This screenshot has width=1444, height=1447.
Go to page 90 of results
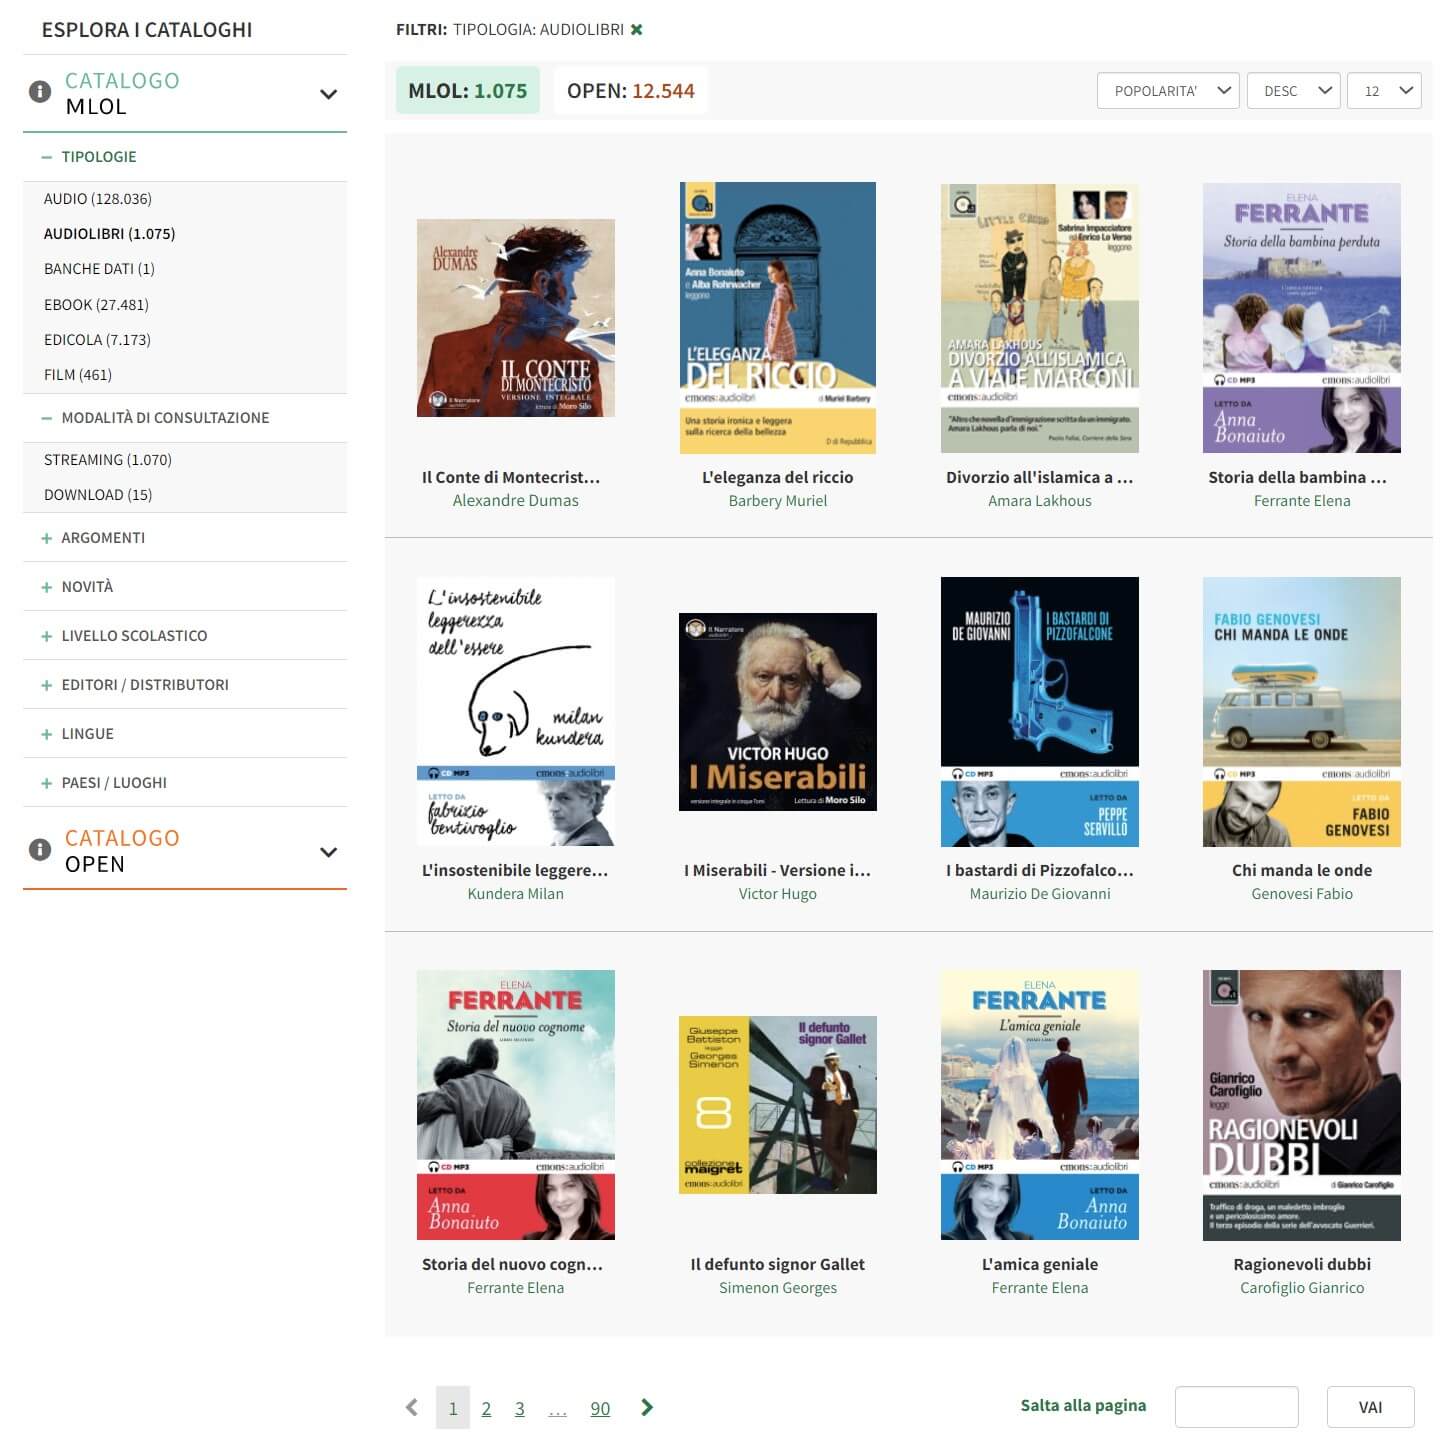coord(600,1409)
